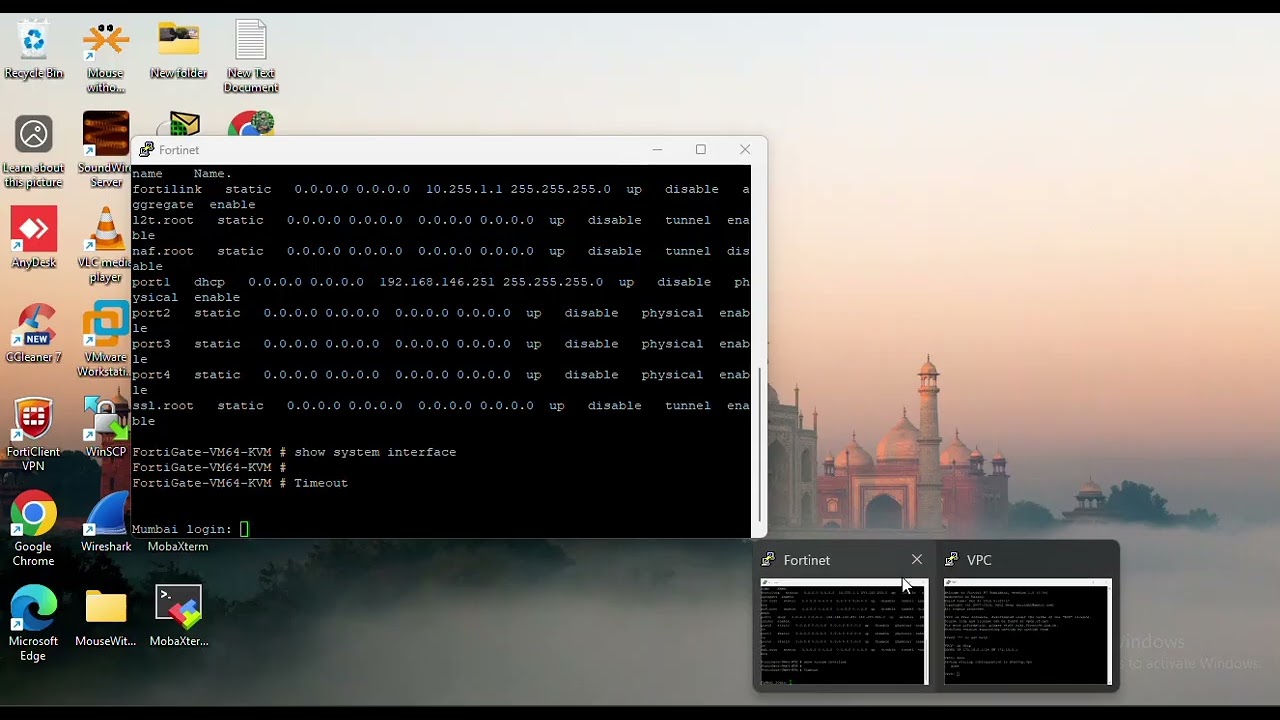Click the IP address 192.168.146.251
The image size is (1280, 720).
click(x=437, y=282)
